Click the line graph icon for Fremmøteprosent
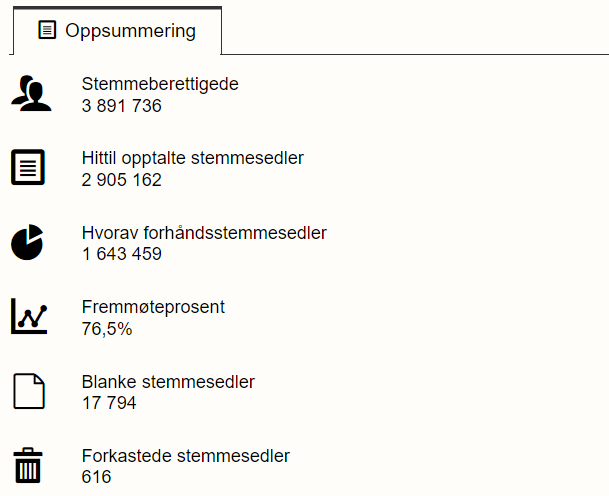 point(28,316)
